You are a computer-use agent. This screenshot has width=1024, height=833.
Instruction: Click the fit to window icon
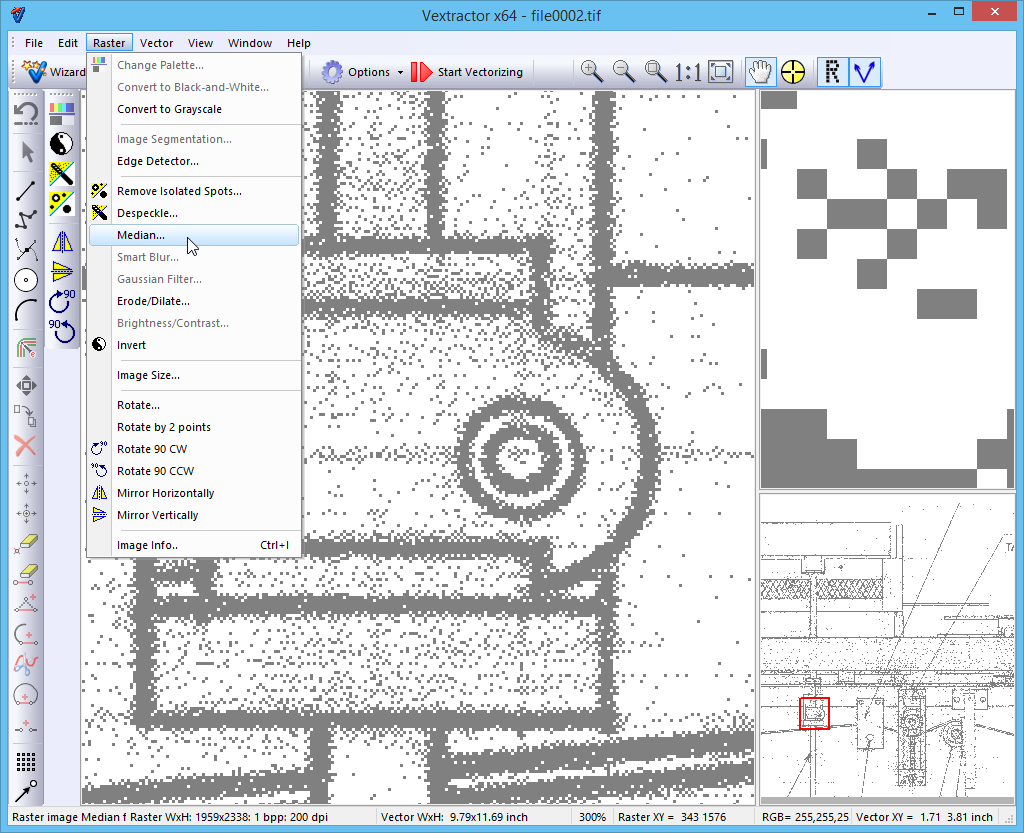click(x=720, y=71)
